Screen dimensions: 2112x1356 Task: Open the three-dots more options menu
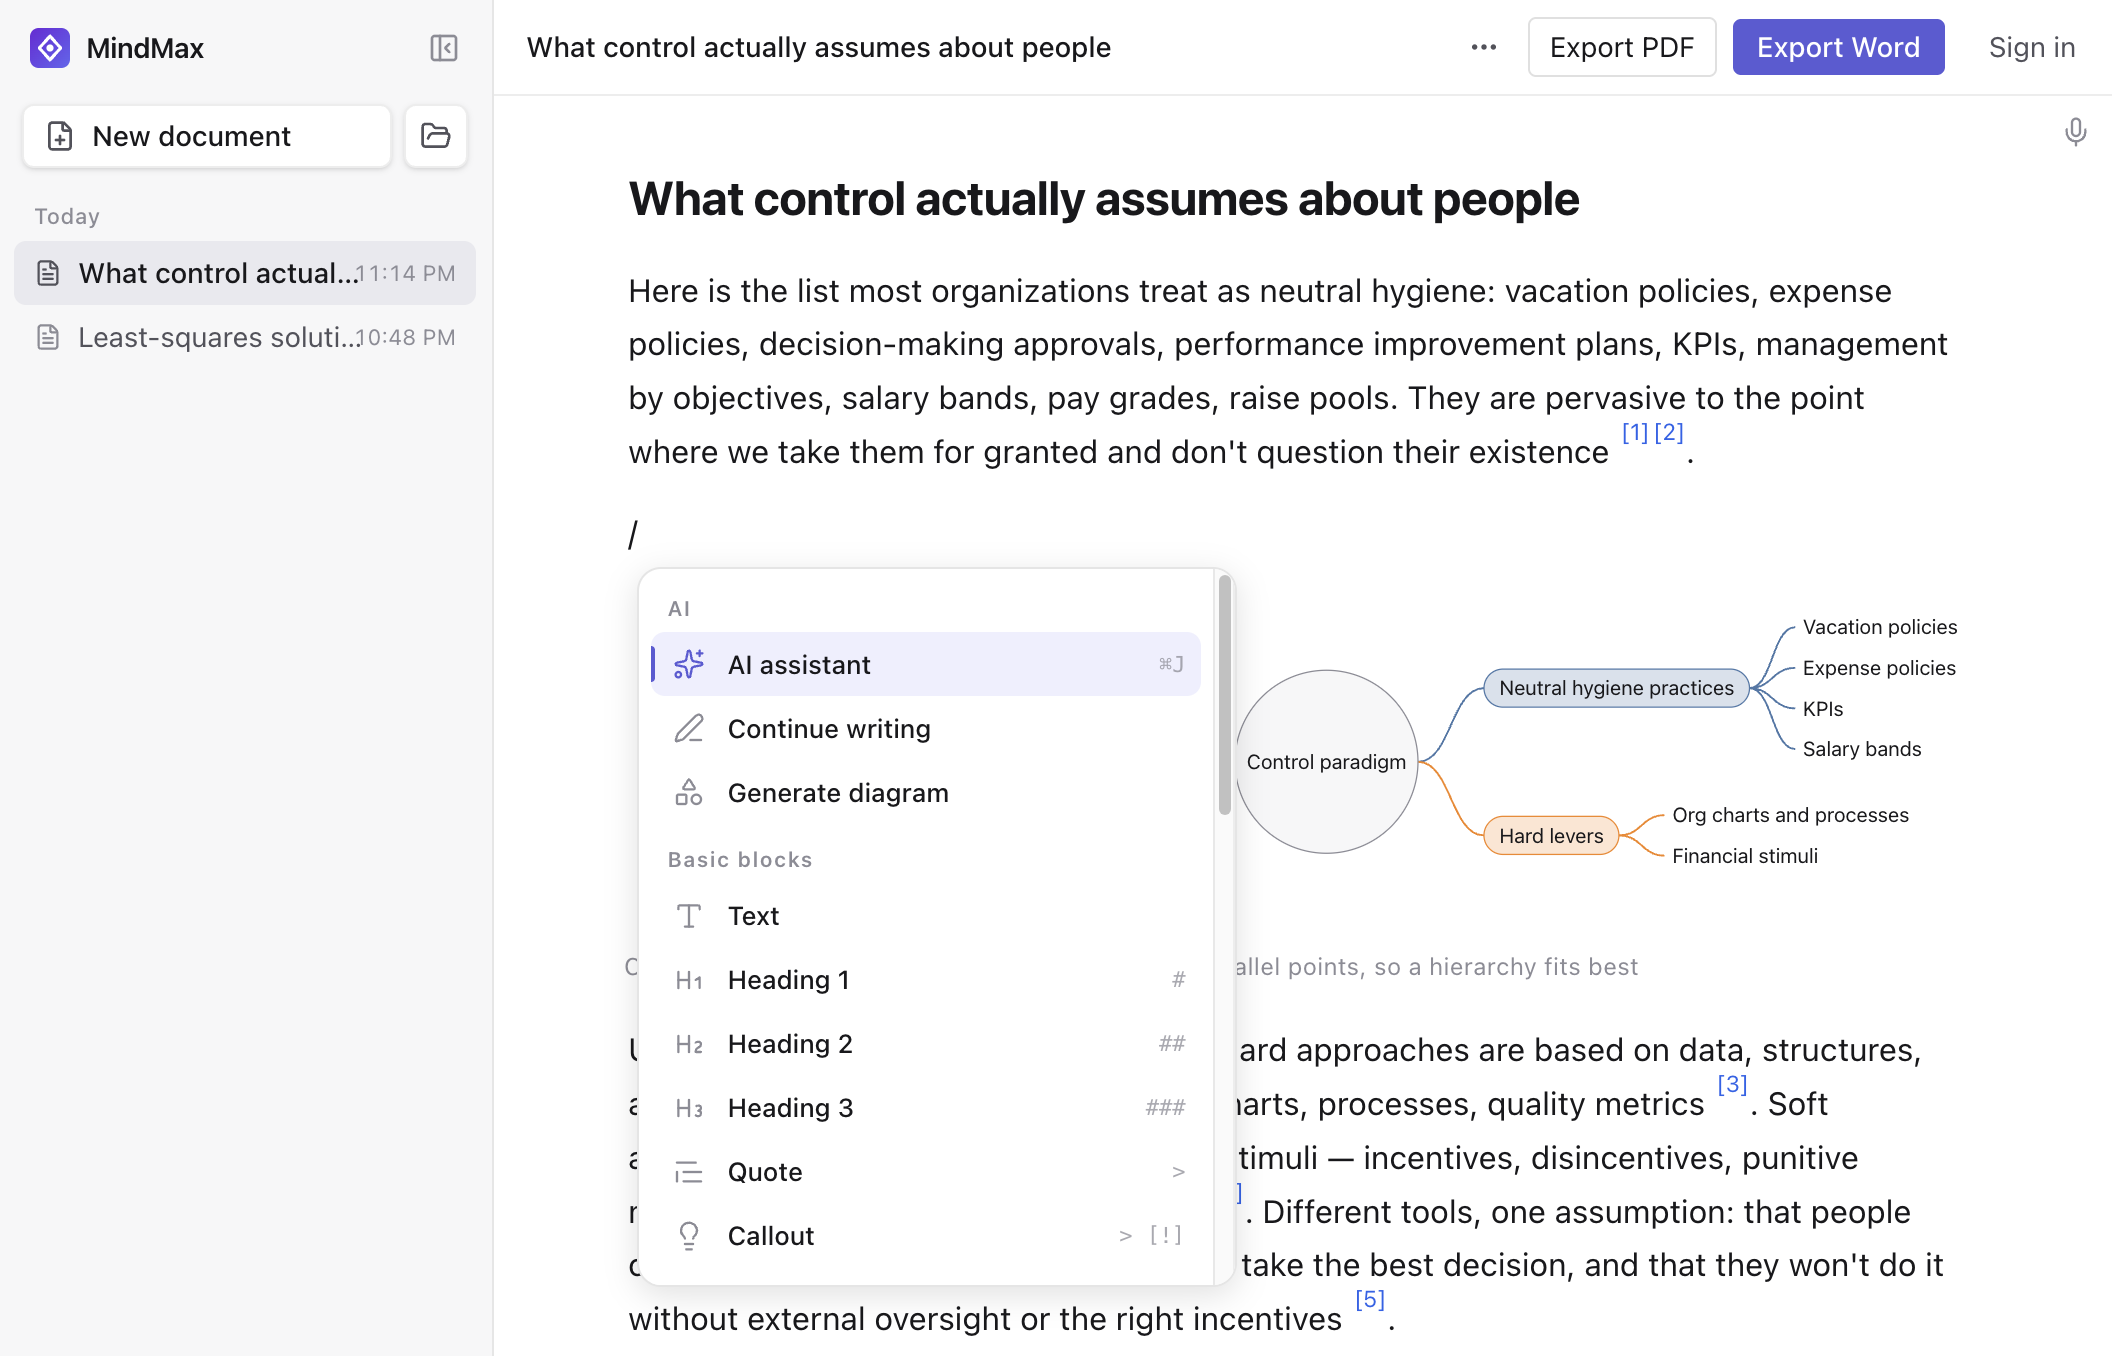(x=1484, y=47)
